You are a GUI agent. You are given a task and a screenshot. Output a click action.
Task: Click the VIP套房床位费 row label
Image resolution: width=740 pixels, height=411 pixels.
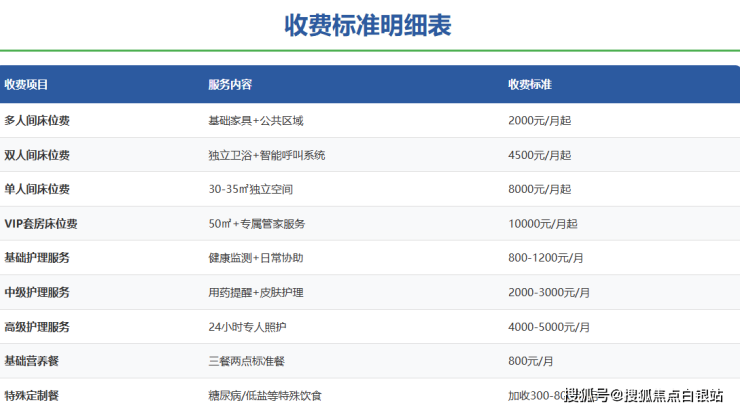(x=41, y=224)
